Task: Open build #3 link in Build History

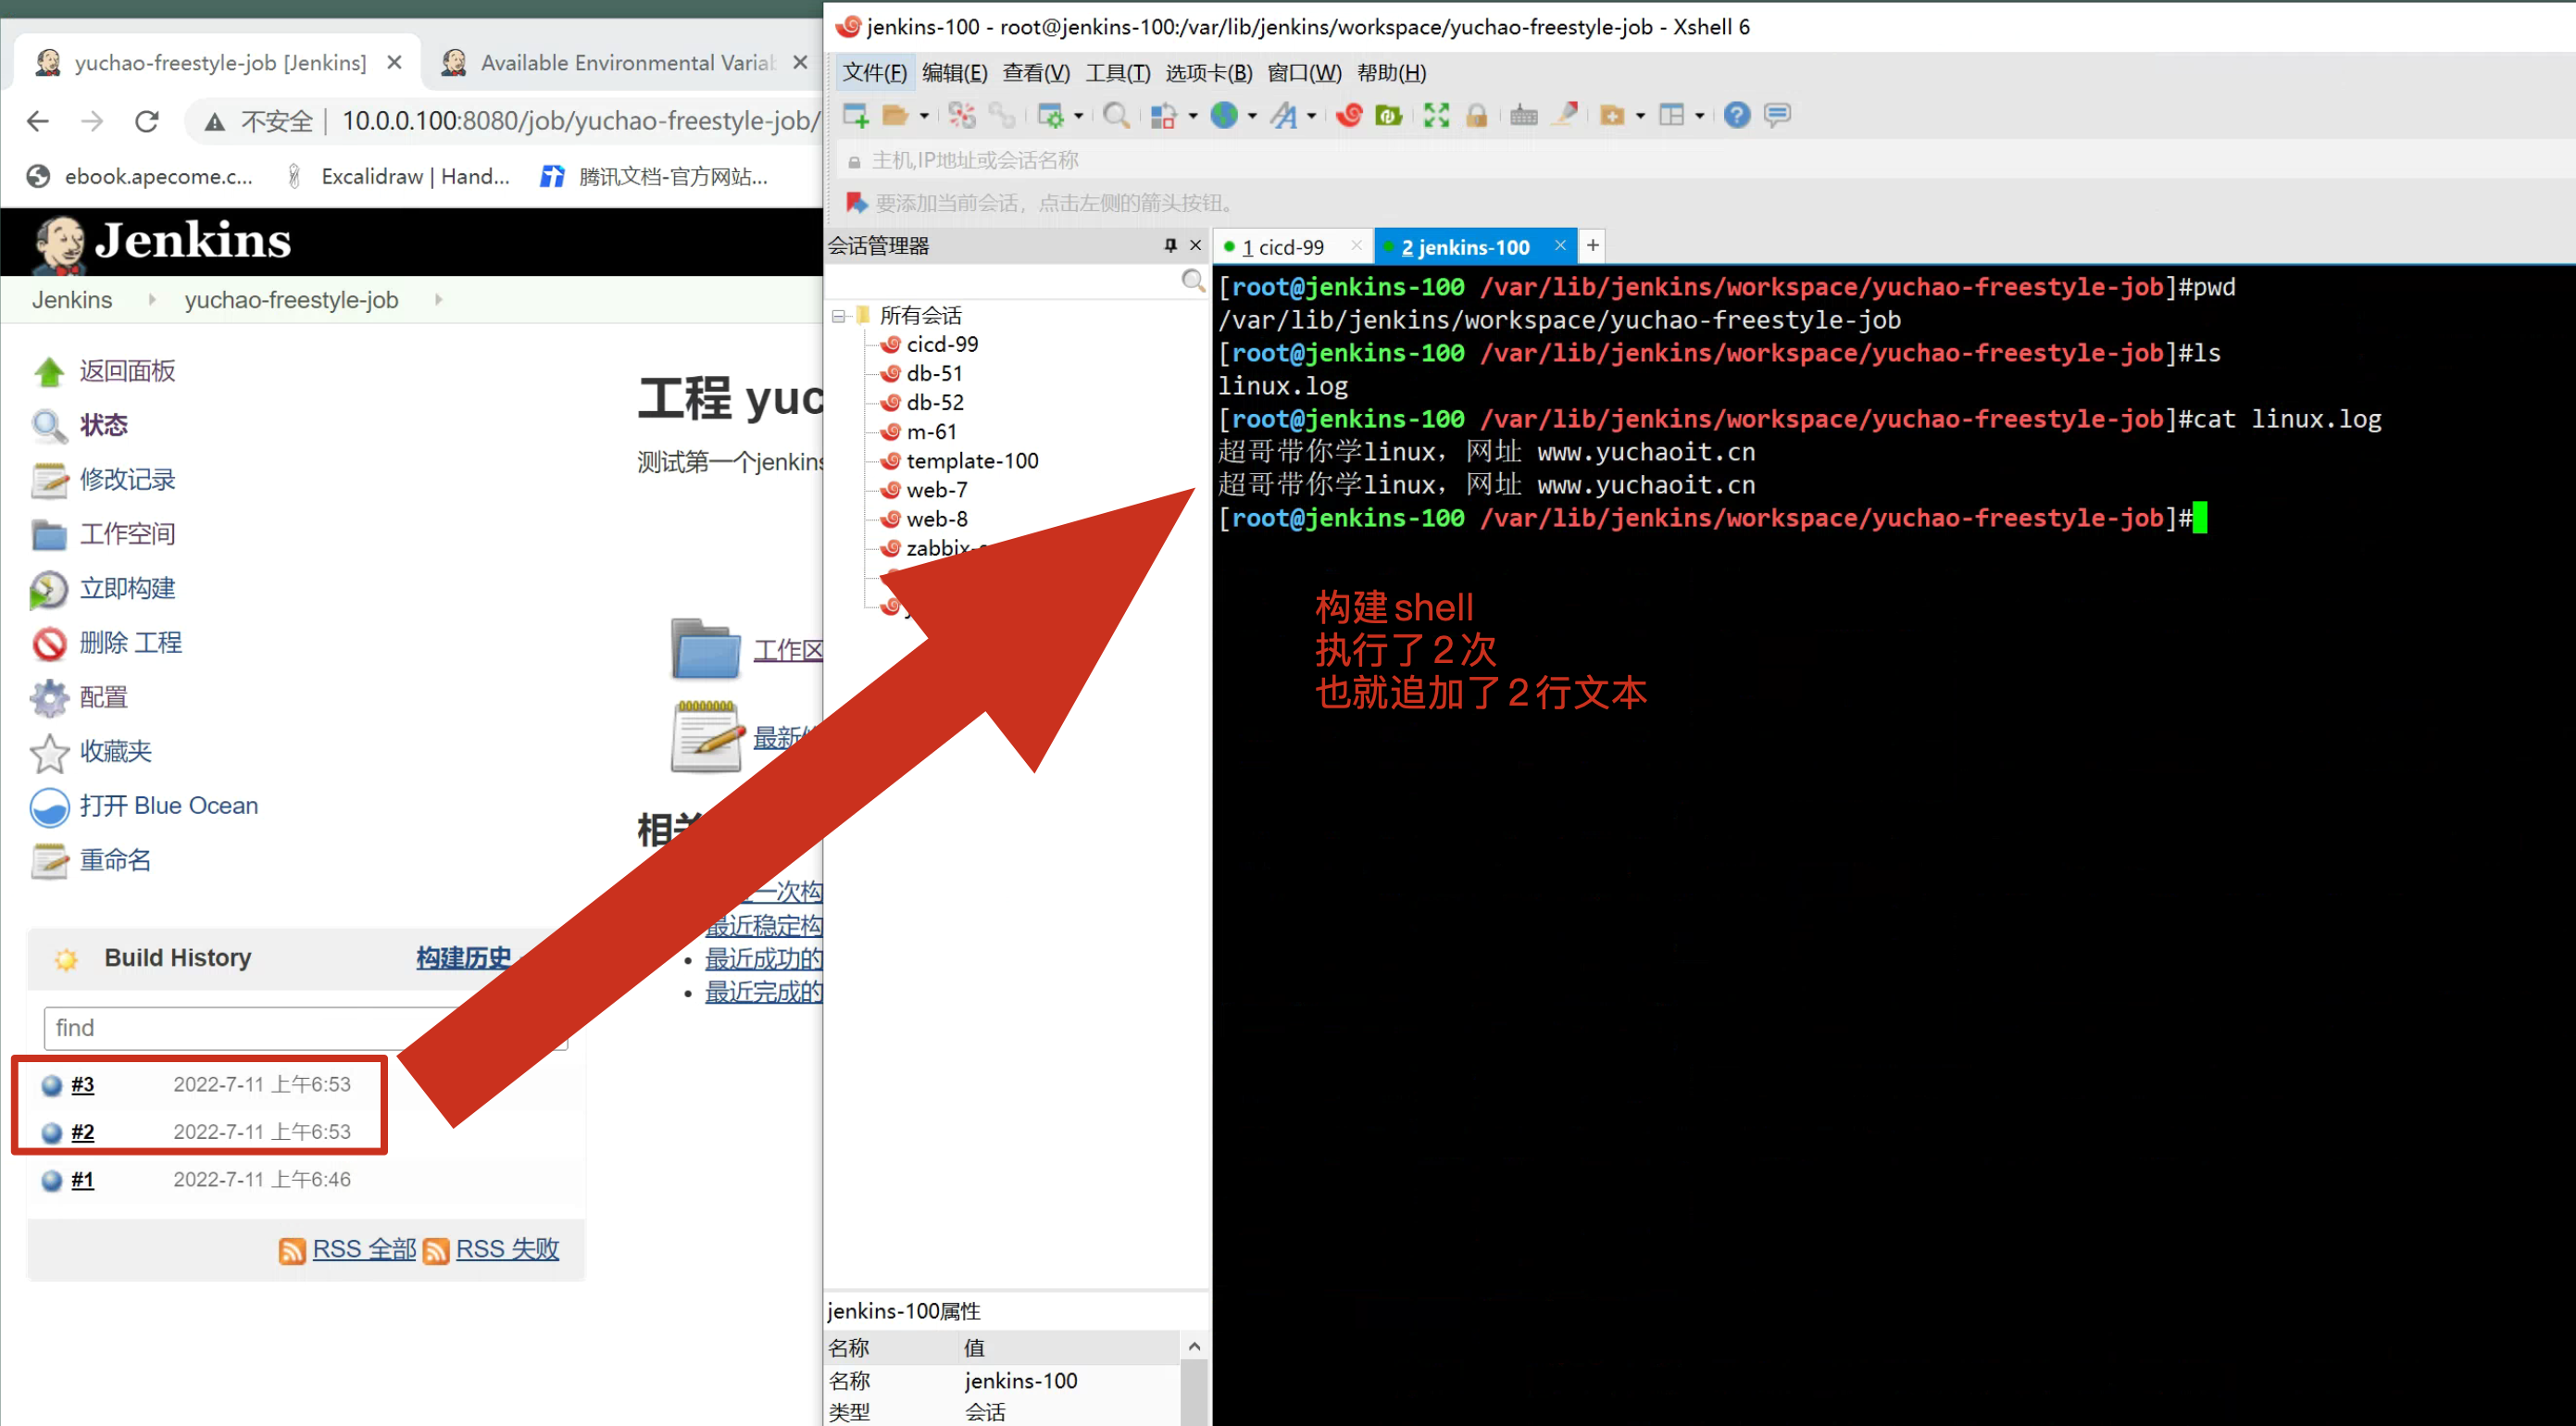Action: (x=82, y=1085)
